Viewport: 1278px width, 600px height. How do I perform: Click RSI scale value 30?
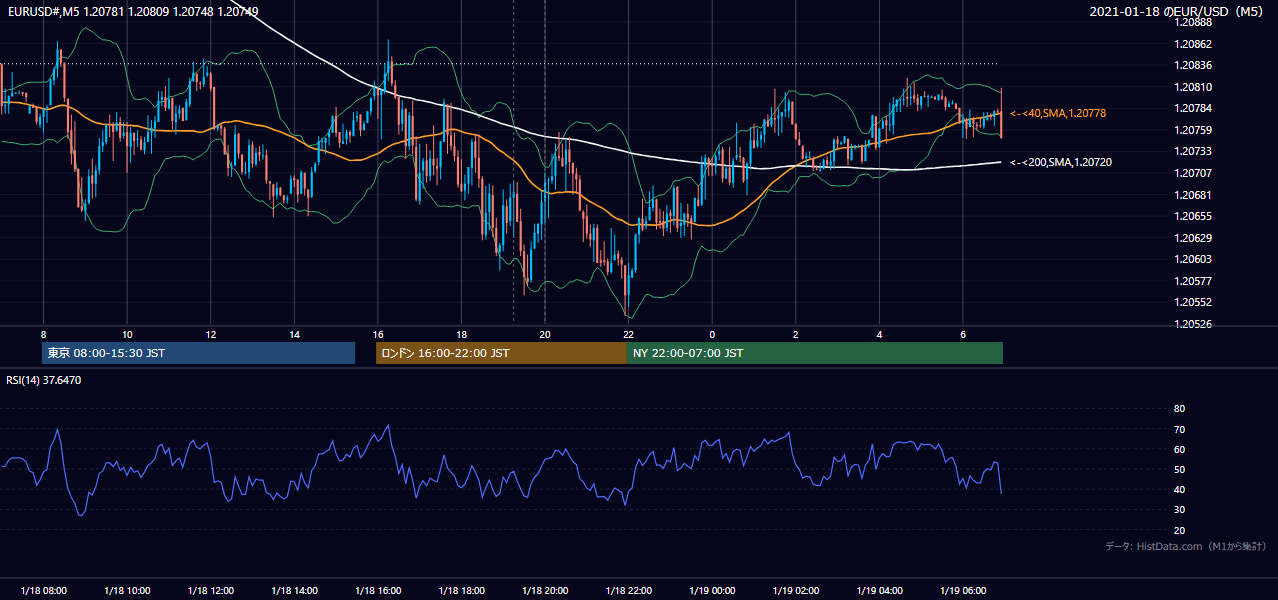(x=1179, y=510)
